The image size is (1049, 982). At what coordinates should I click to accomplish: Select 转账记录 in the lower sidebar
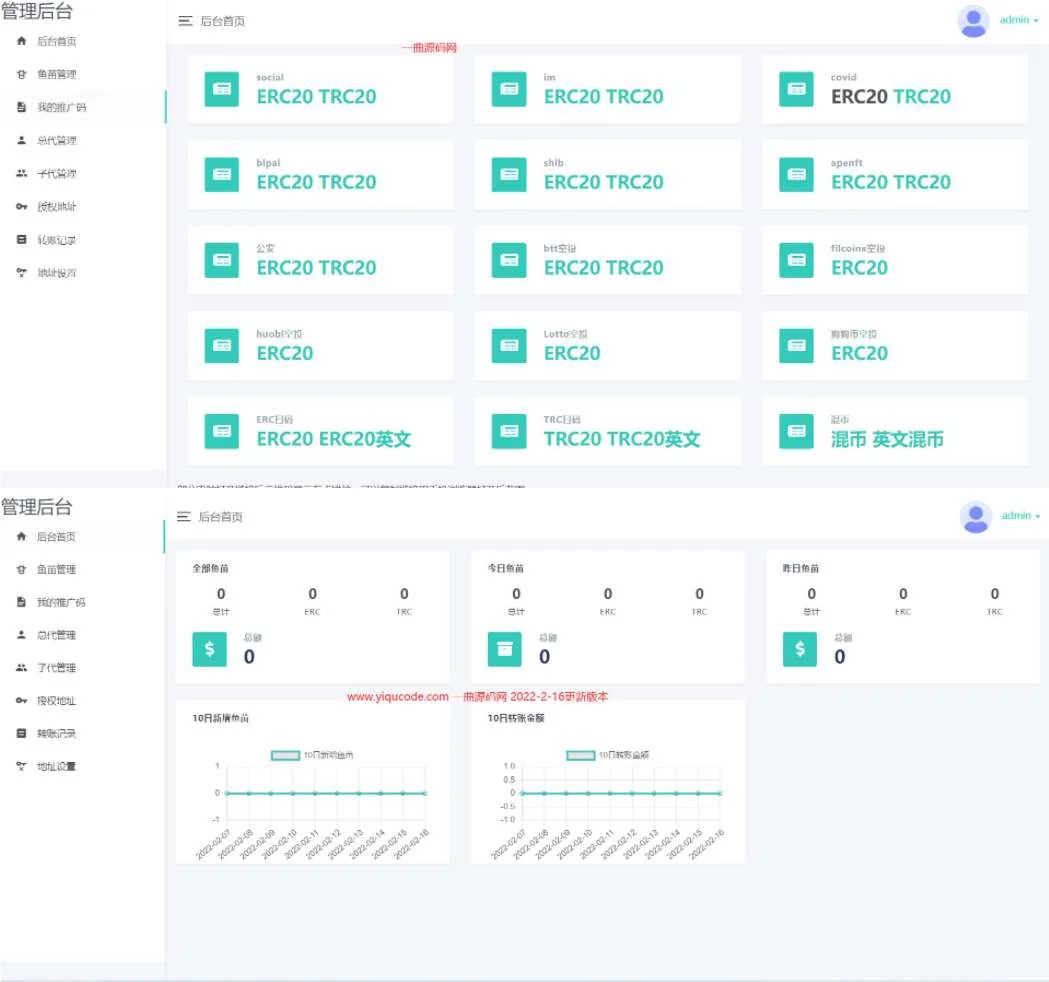pyautogui.click(x=56, y=734)
